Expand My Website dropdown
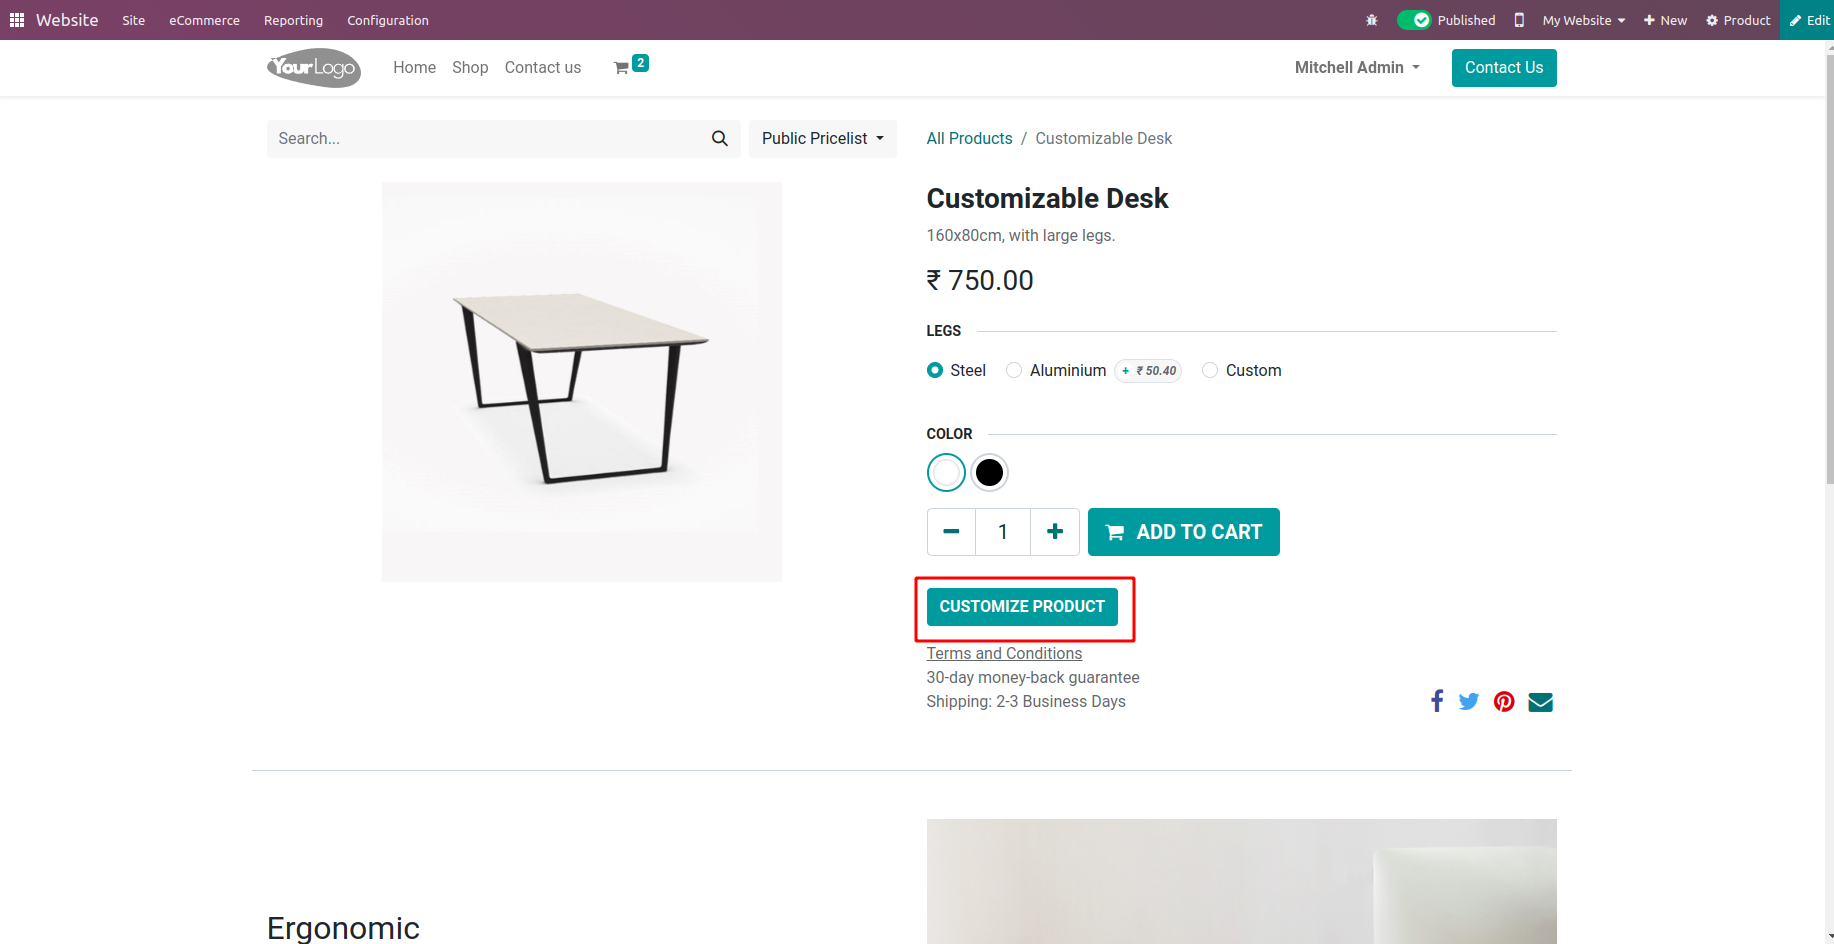 pos(1583,20)
